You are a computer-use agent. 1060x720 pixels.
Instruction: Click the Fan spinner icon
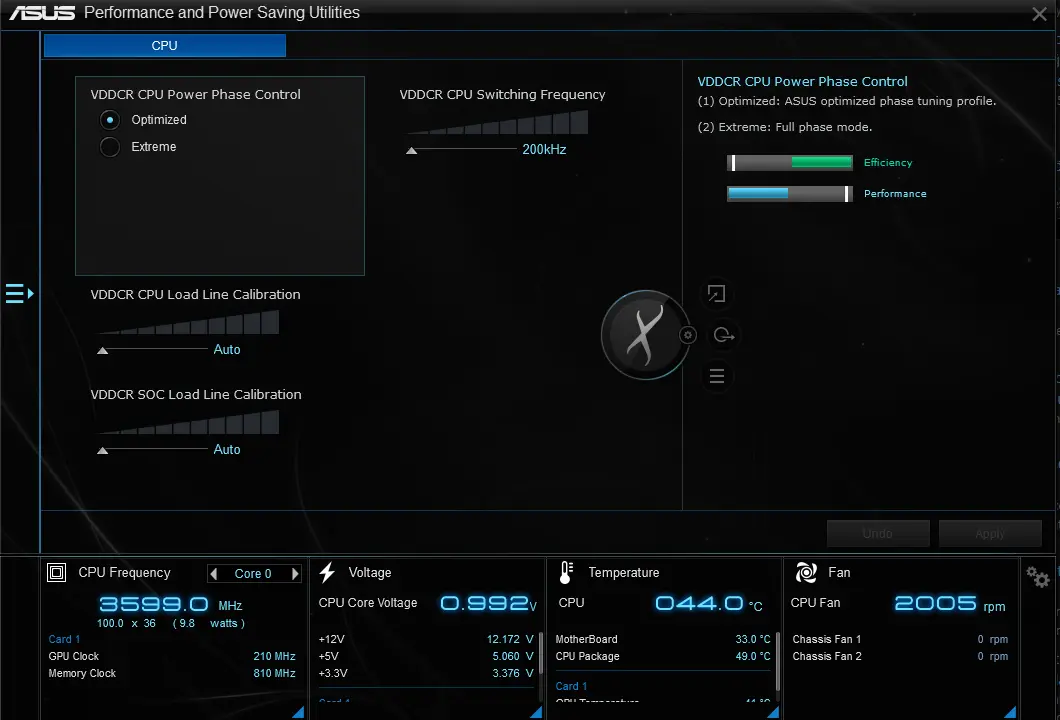806,573
